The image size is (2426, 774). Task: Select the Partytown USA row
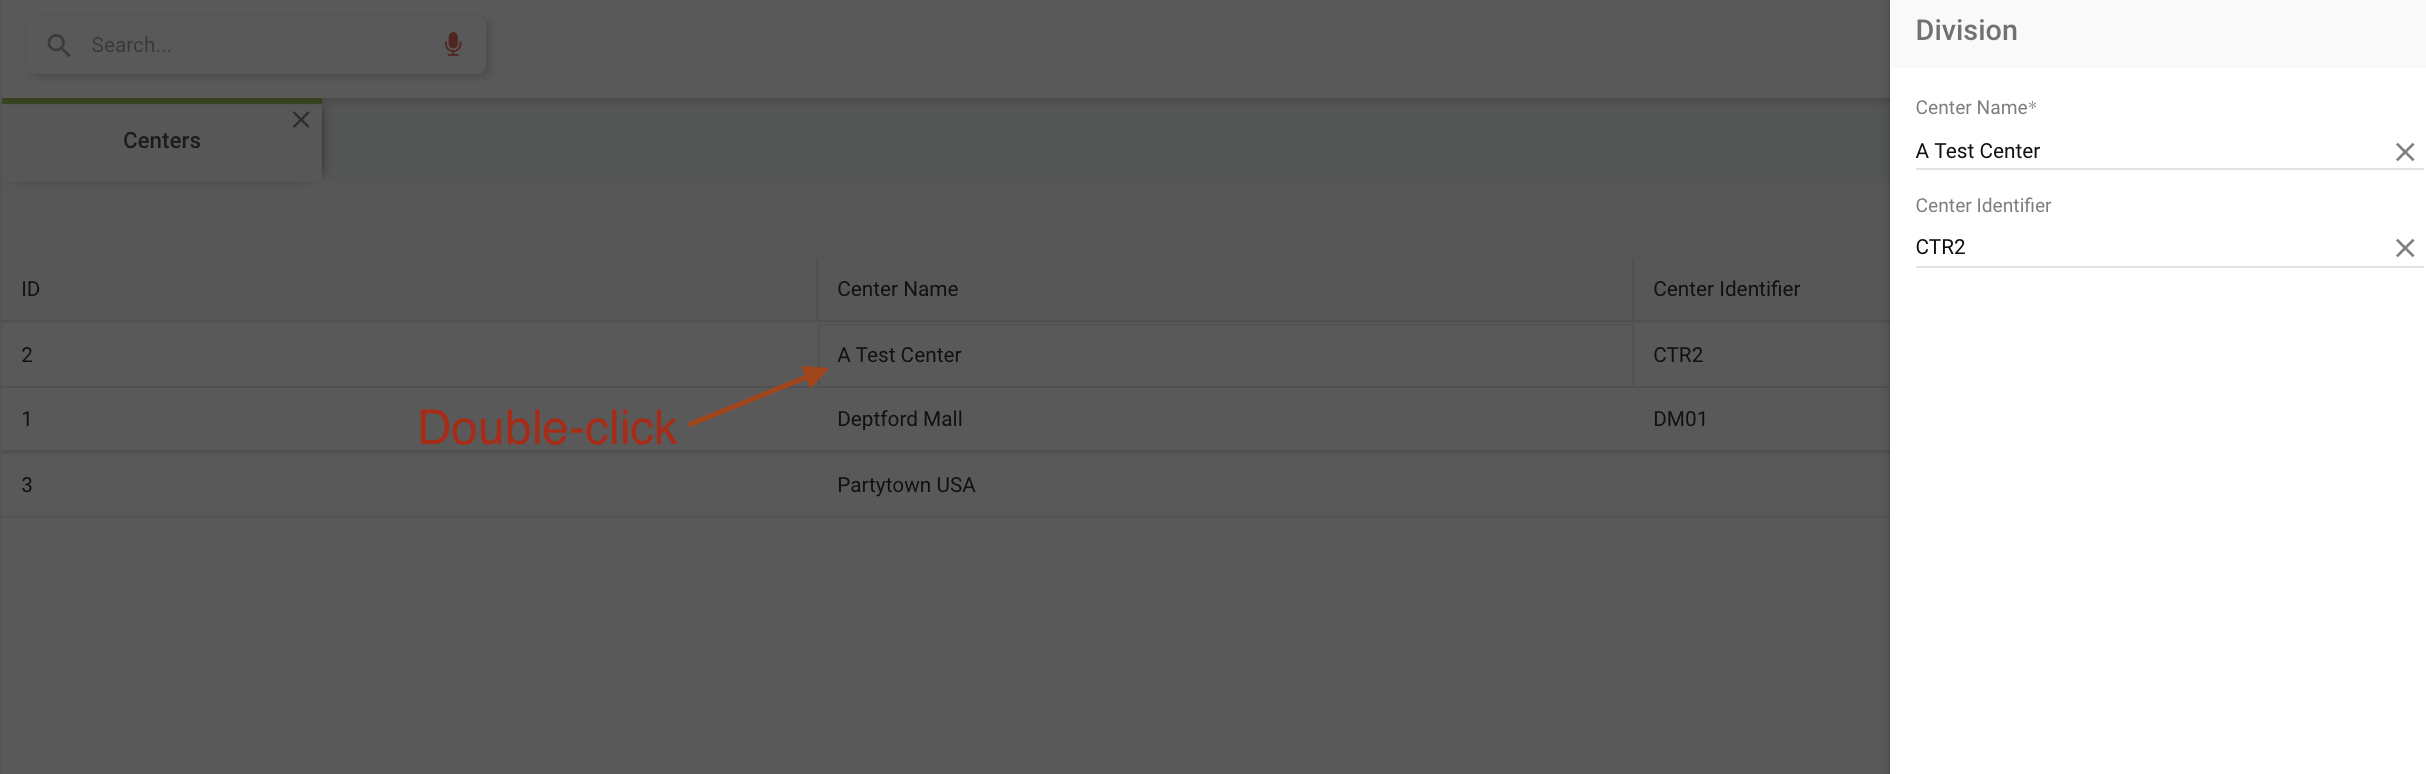tap(905, 484)
